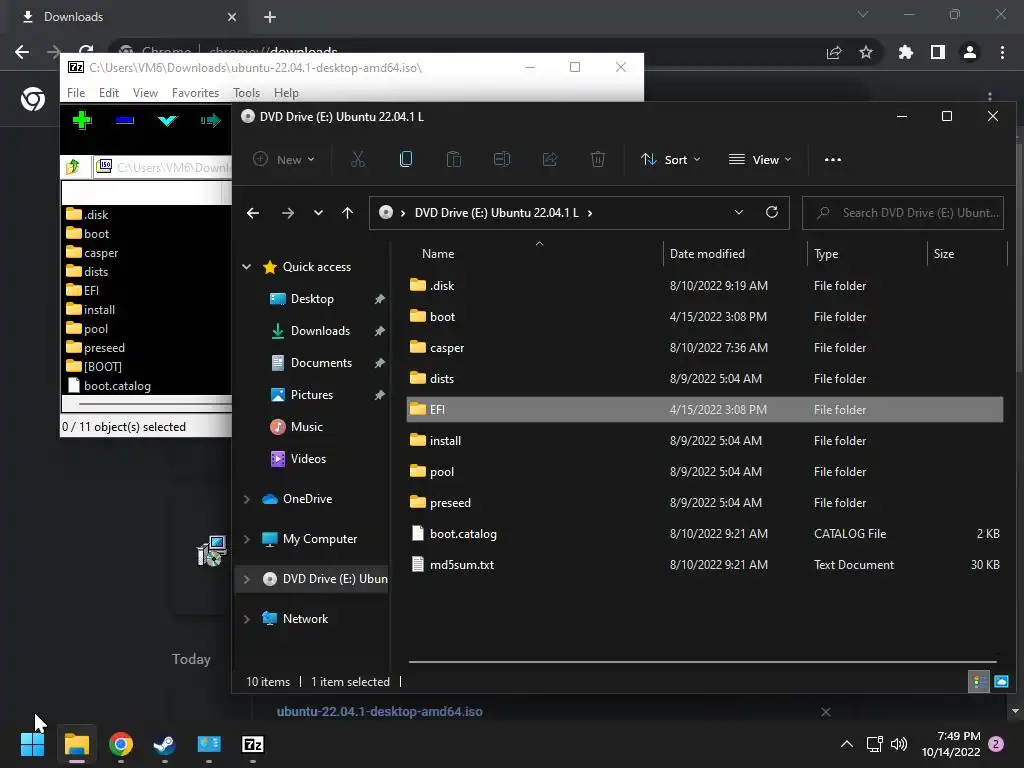Go up one folder level in Explorer

(347, 213)
